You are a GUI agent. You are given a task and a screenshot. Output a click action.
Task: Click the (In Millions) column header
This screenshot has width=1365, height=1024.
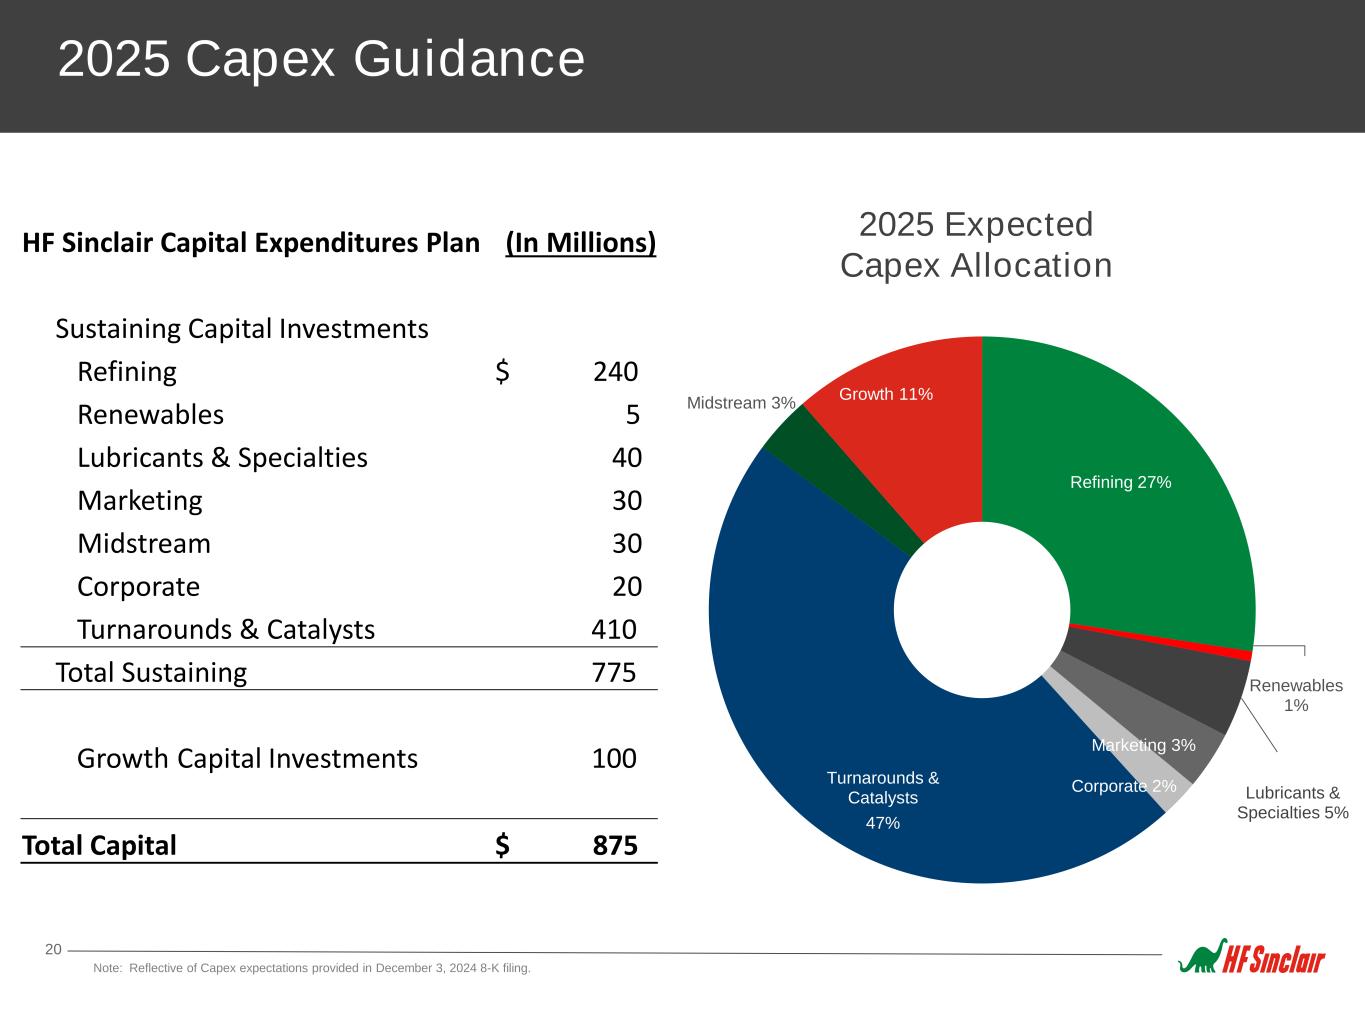581,243
